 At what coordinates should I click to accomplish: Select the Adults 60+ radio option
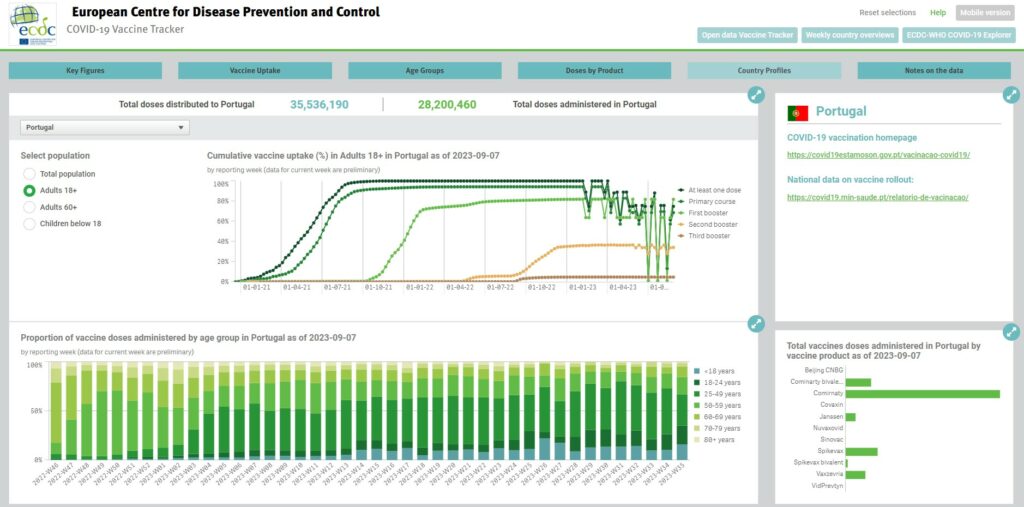click(30, 207)
